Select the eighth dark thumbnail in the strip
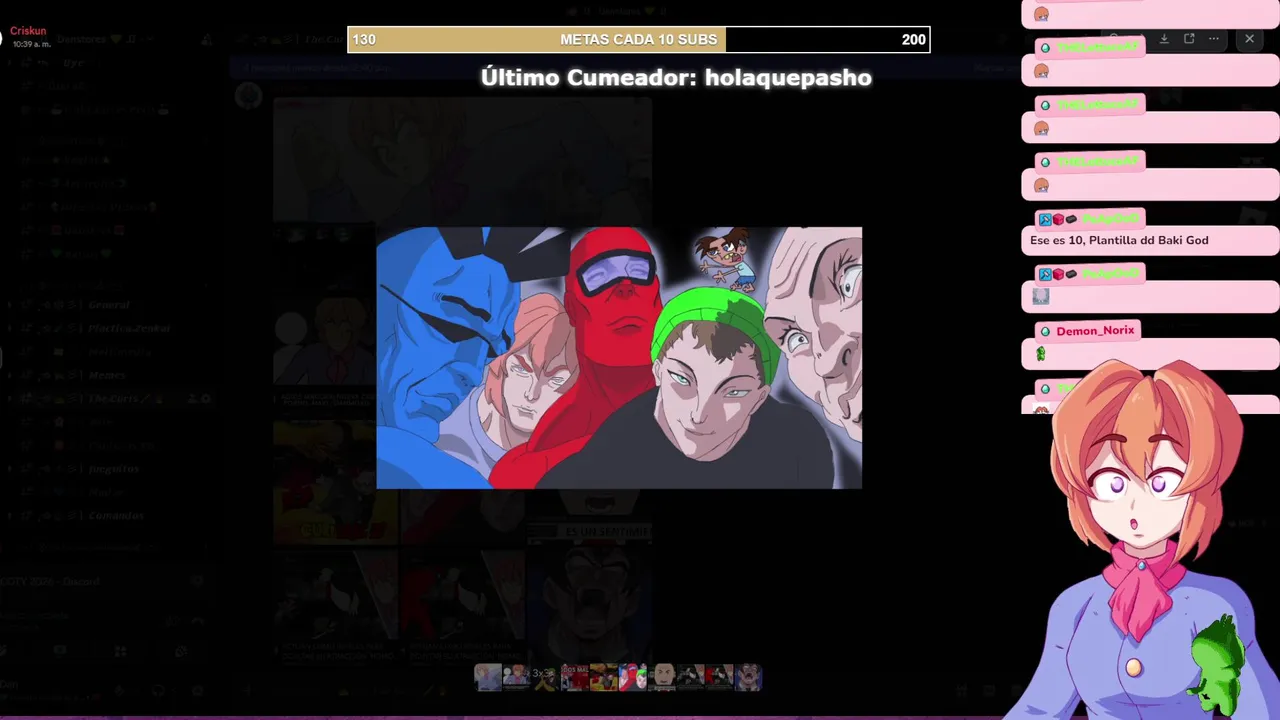 691,677
